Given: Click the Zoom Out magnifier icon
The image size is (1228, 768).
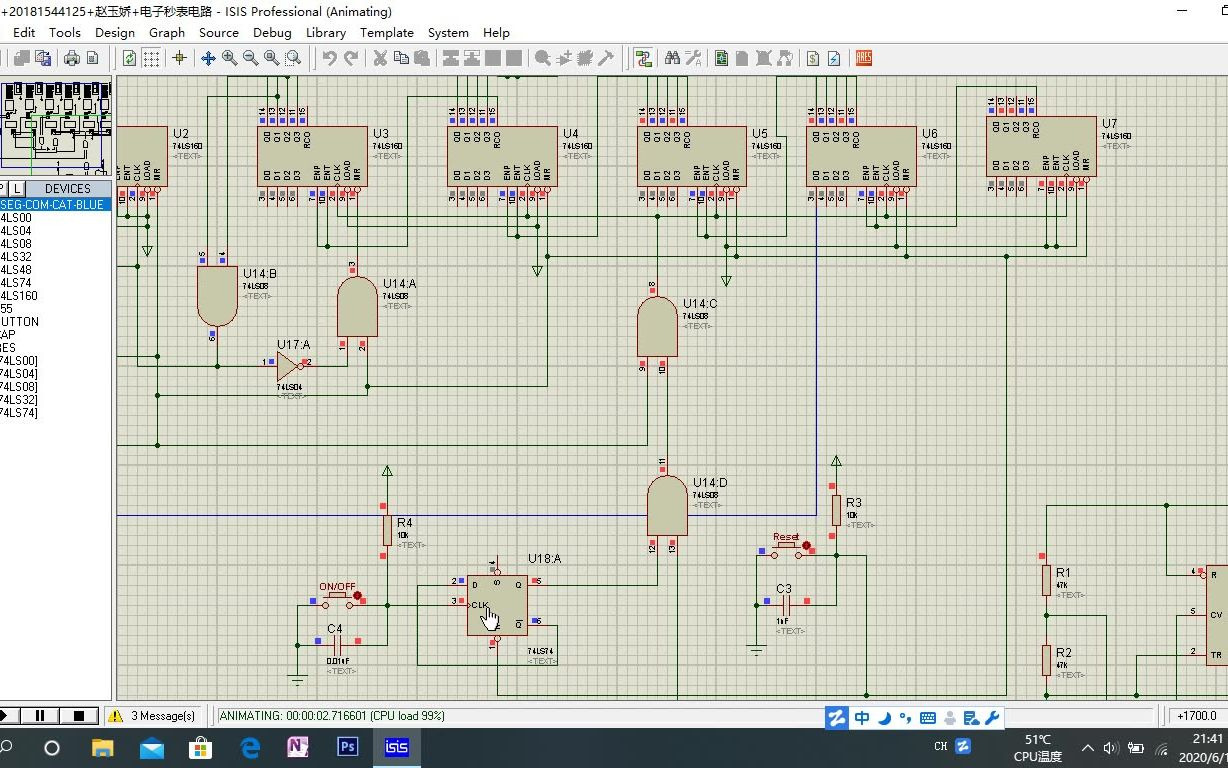Looking at the screenshot, I should pyautogui.click(x=251, y=58).
